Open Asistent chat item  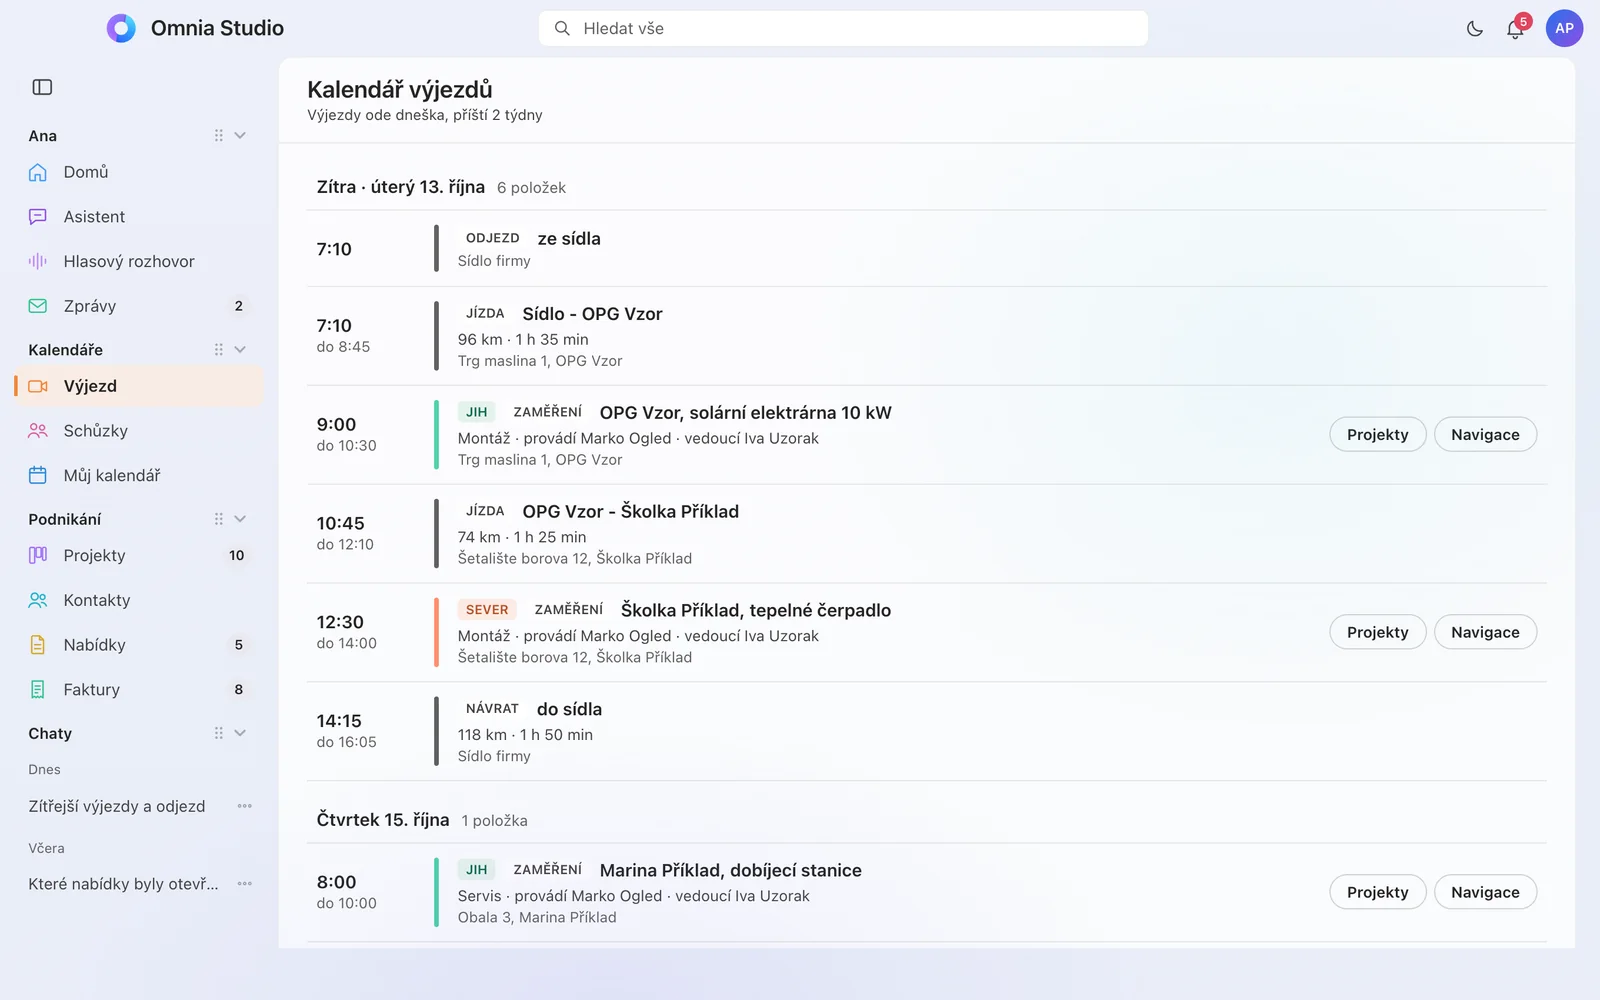(139, 217)
